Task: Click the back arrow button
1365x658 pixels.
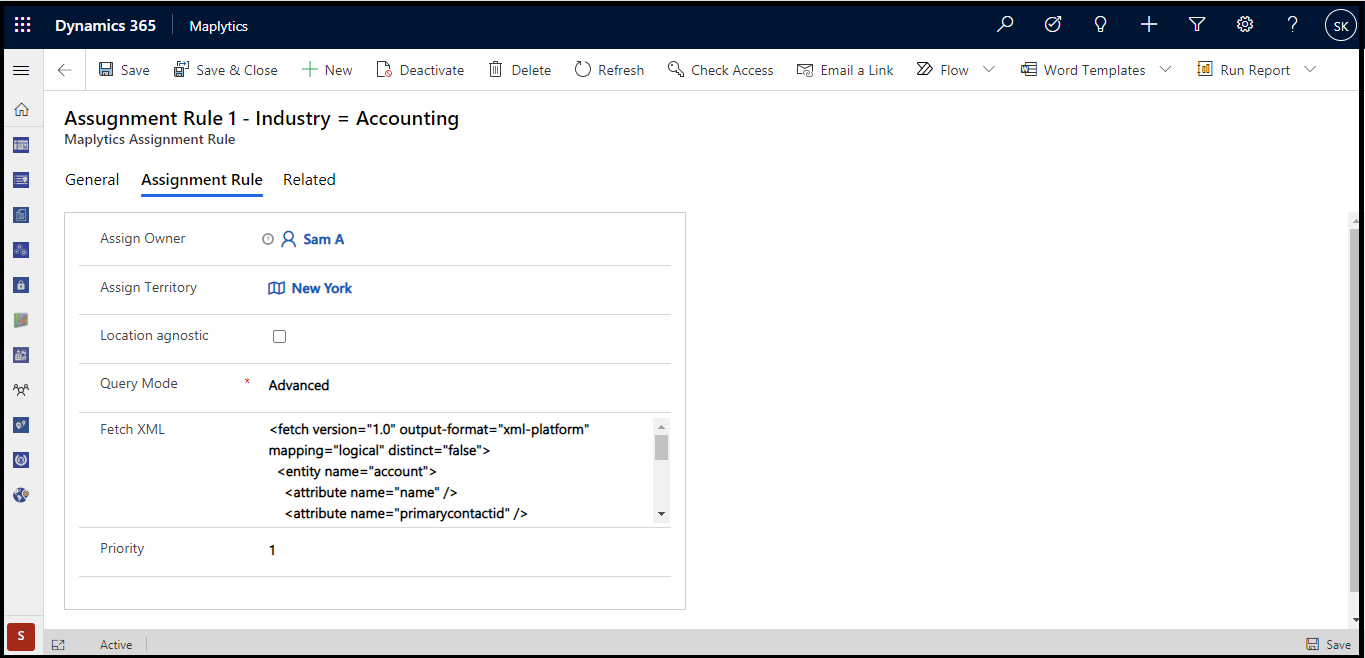Action: (x=65, y=70)
